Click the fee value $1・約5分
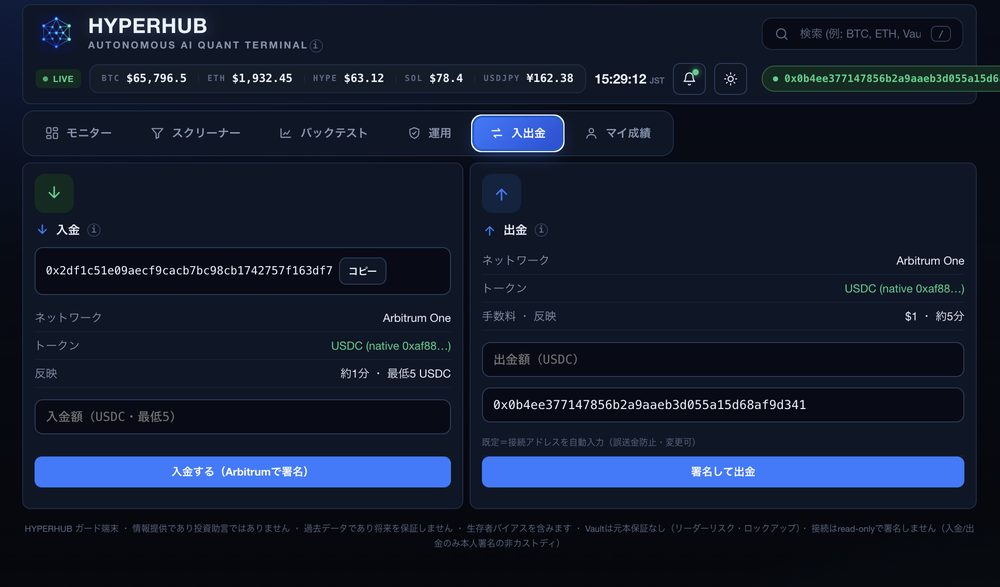Viewport: 1000px width, 587px height. 934,316
